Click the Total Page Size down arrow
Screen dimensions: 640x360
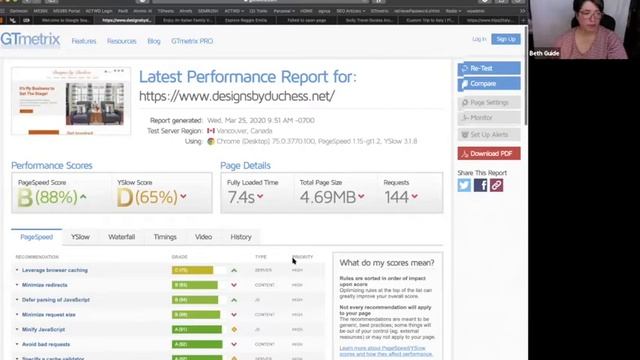[361, 197]
